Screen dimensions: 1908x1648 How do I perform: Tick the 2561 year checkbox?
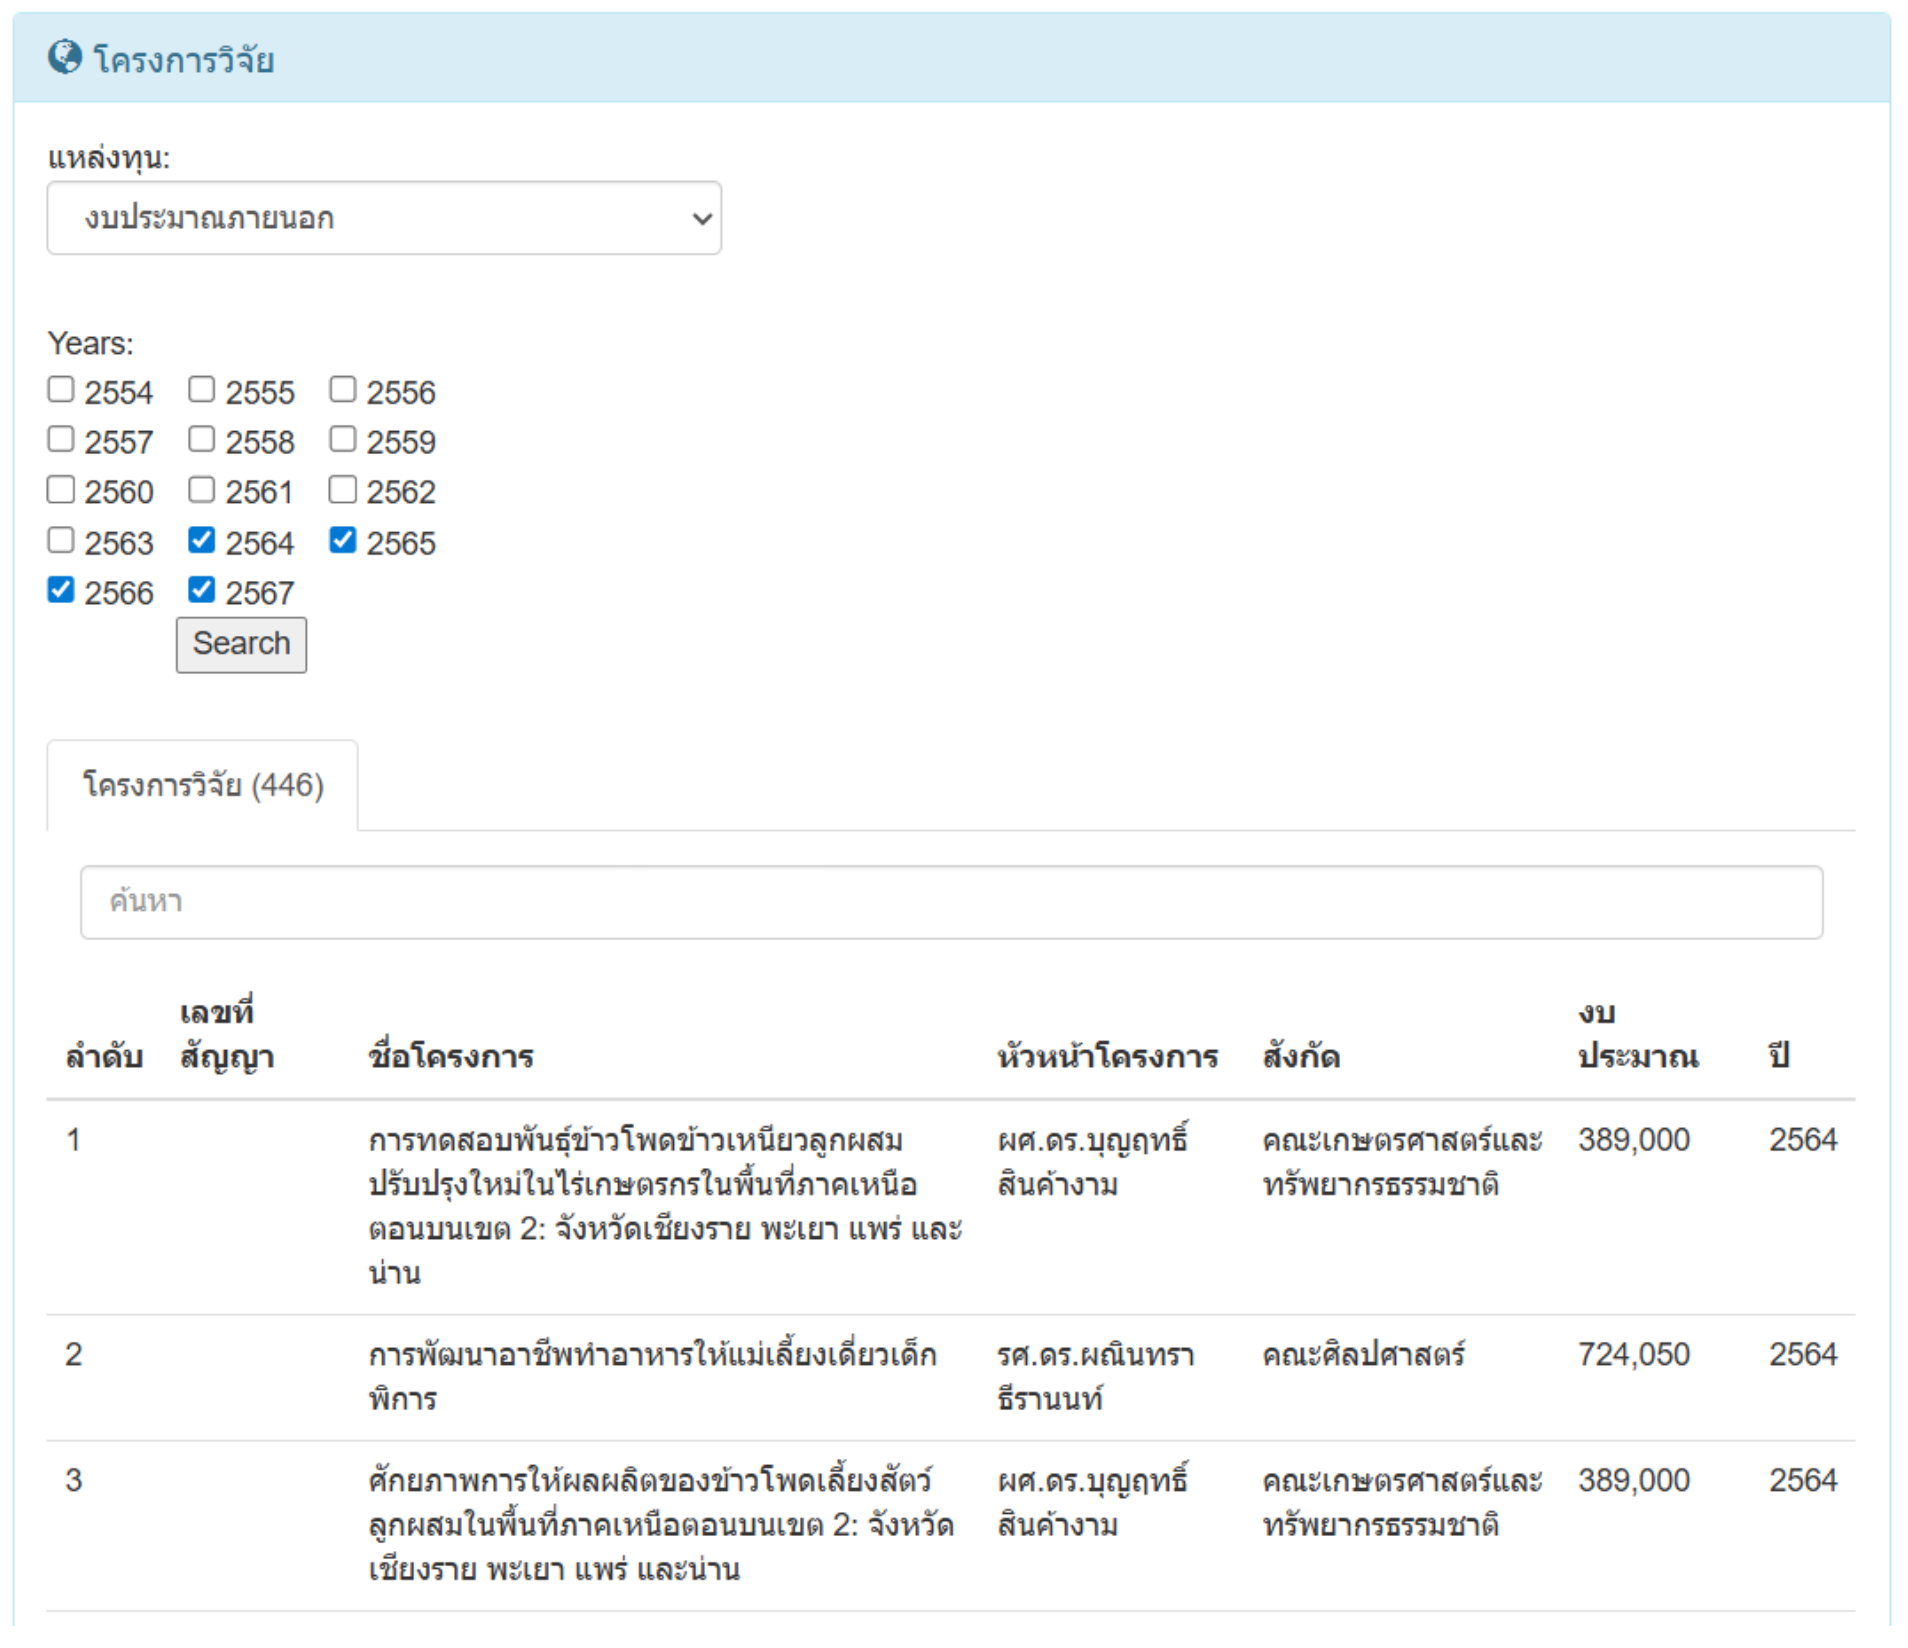(202, 489)
